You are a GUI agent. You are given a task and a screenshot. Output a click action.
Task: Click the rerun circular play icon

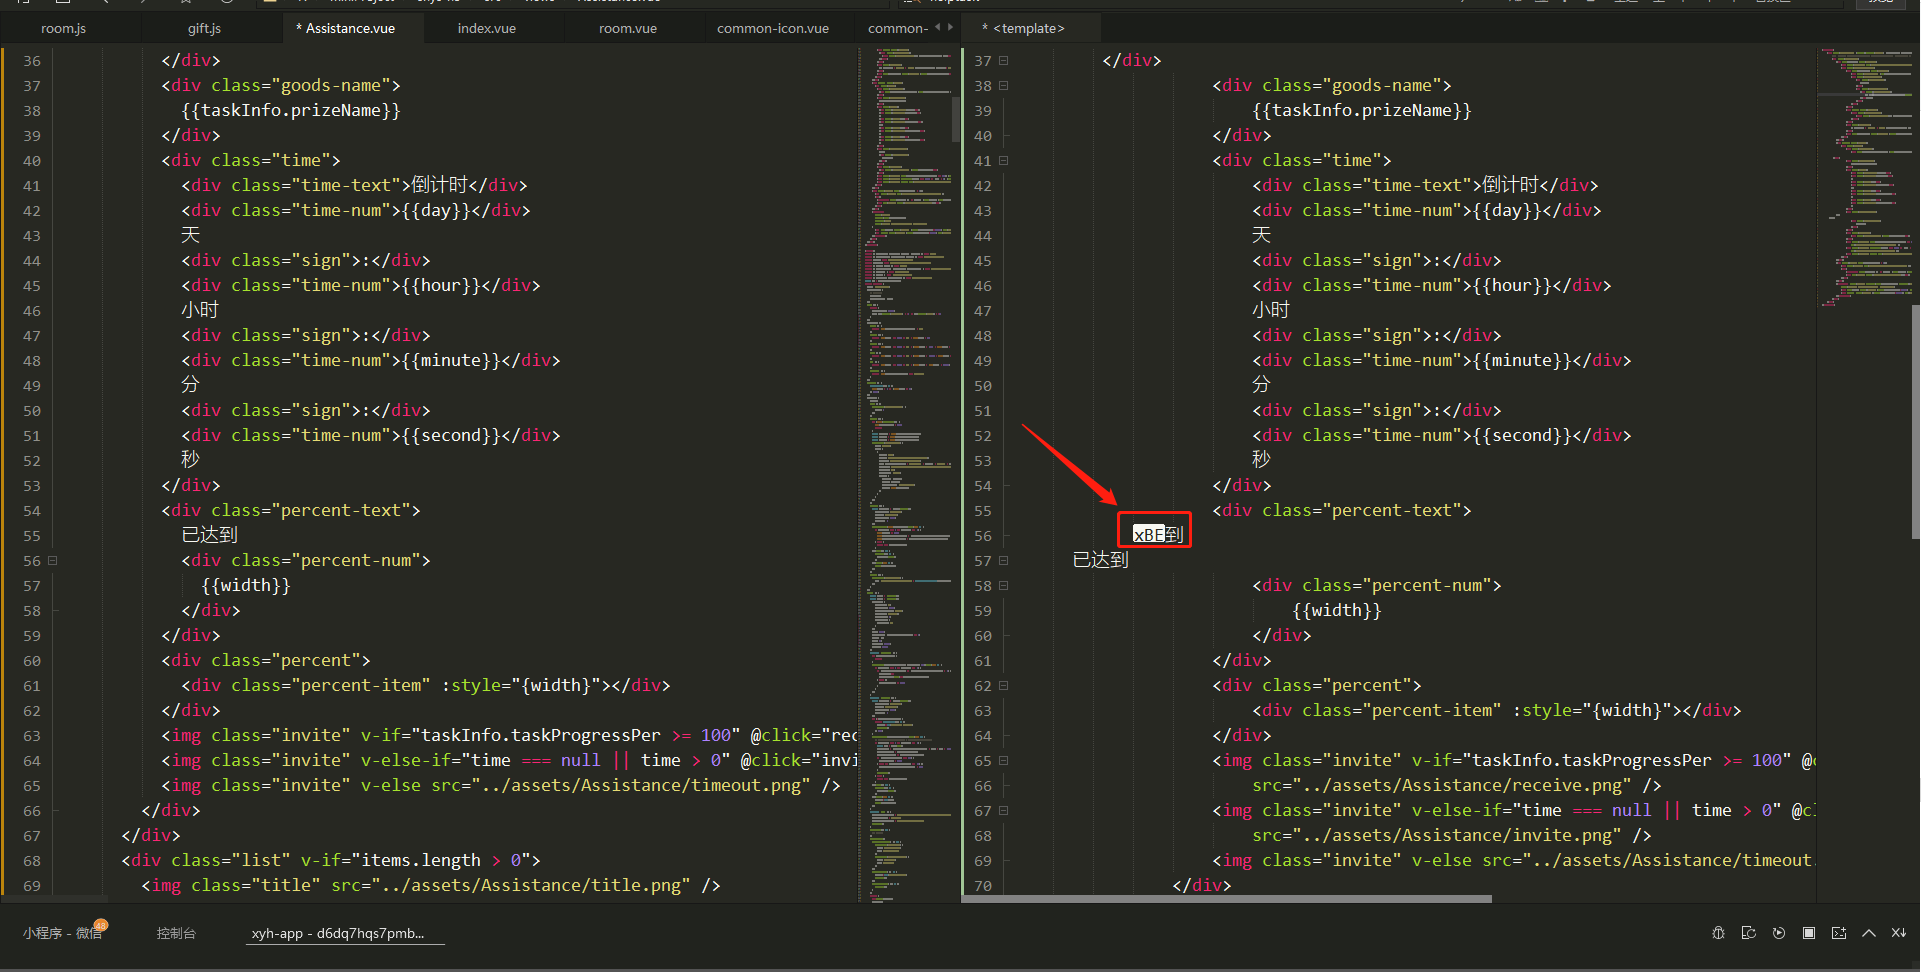tap(1778, 933)
